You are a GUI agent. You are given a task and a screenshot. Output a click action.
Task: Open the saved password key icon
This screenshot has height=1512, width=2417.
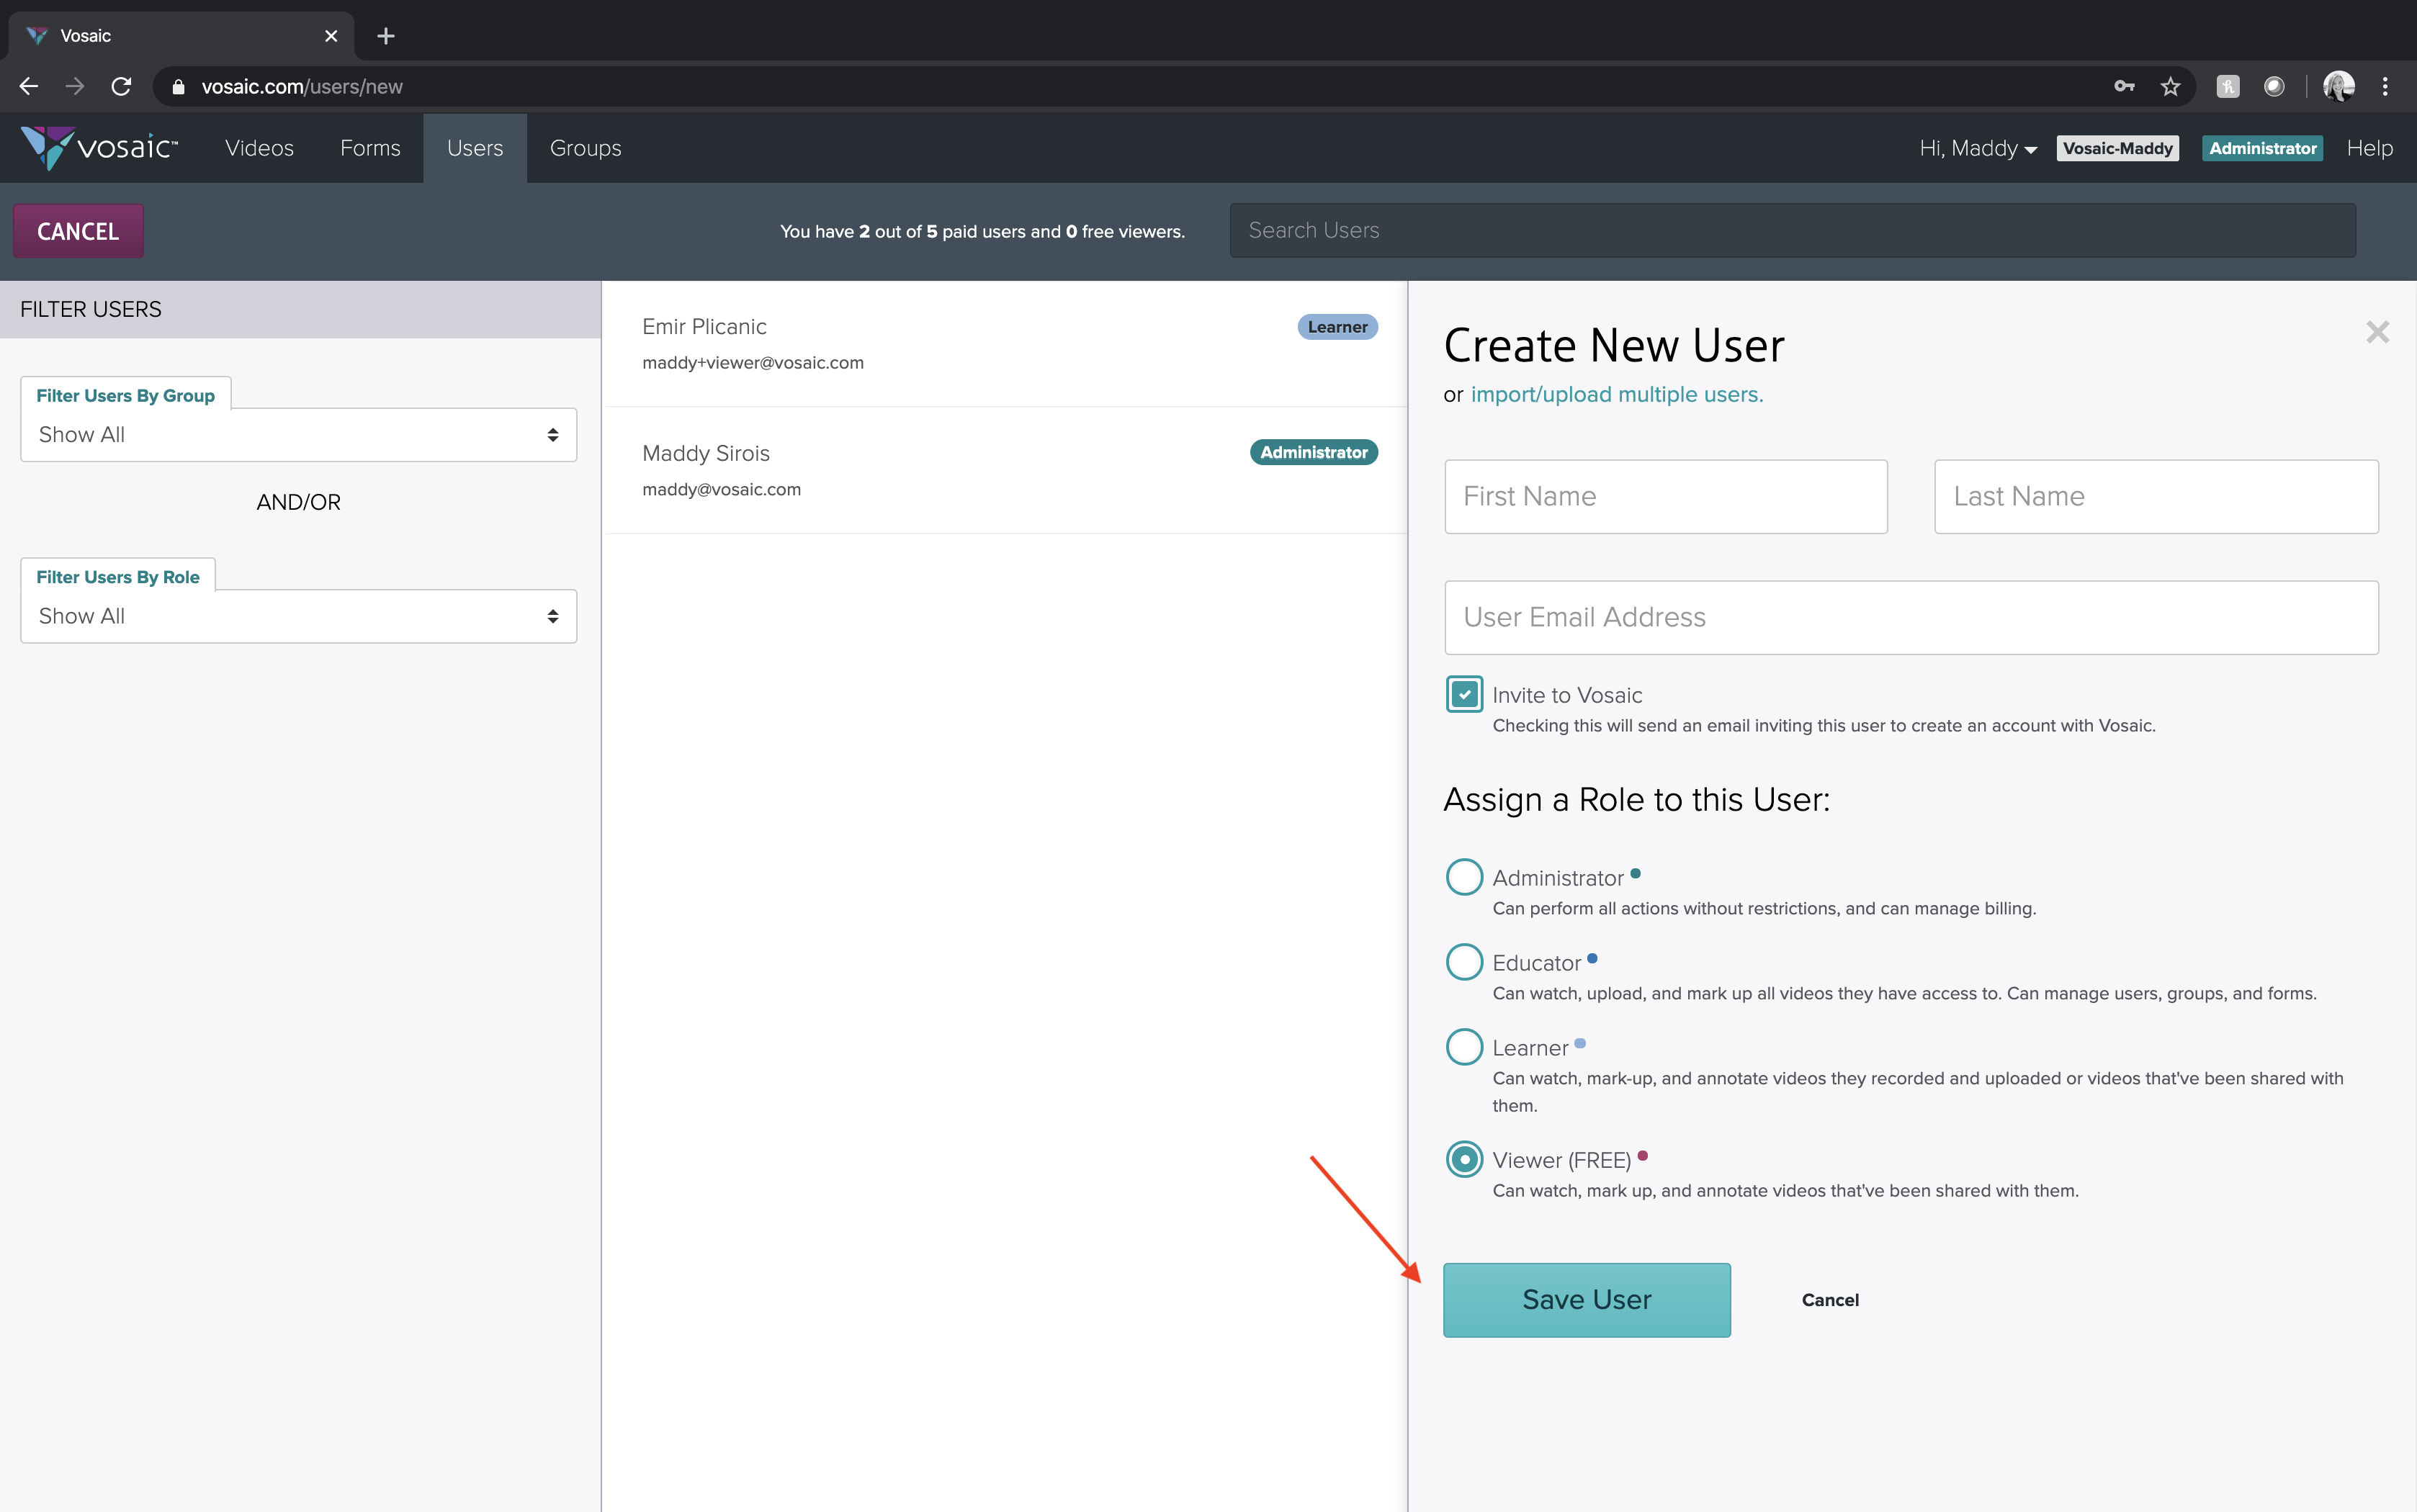2124,87
